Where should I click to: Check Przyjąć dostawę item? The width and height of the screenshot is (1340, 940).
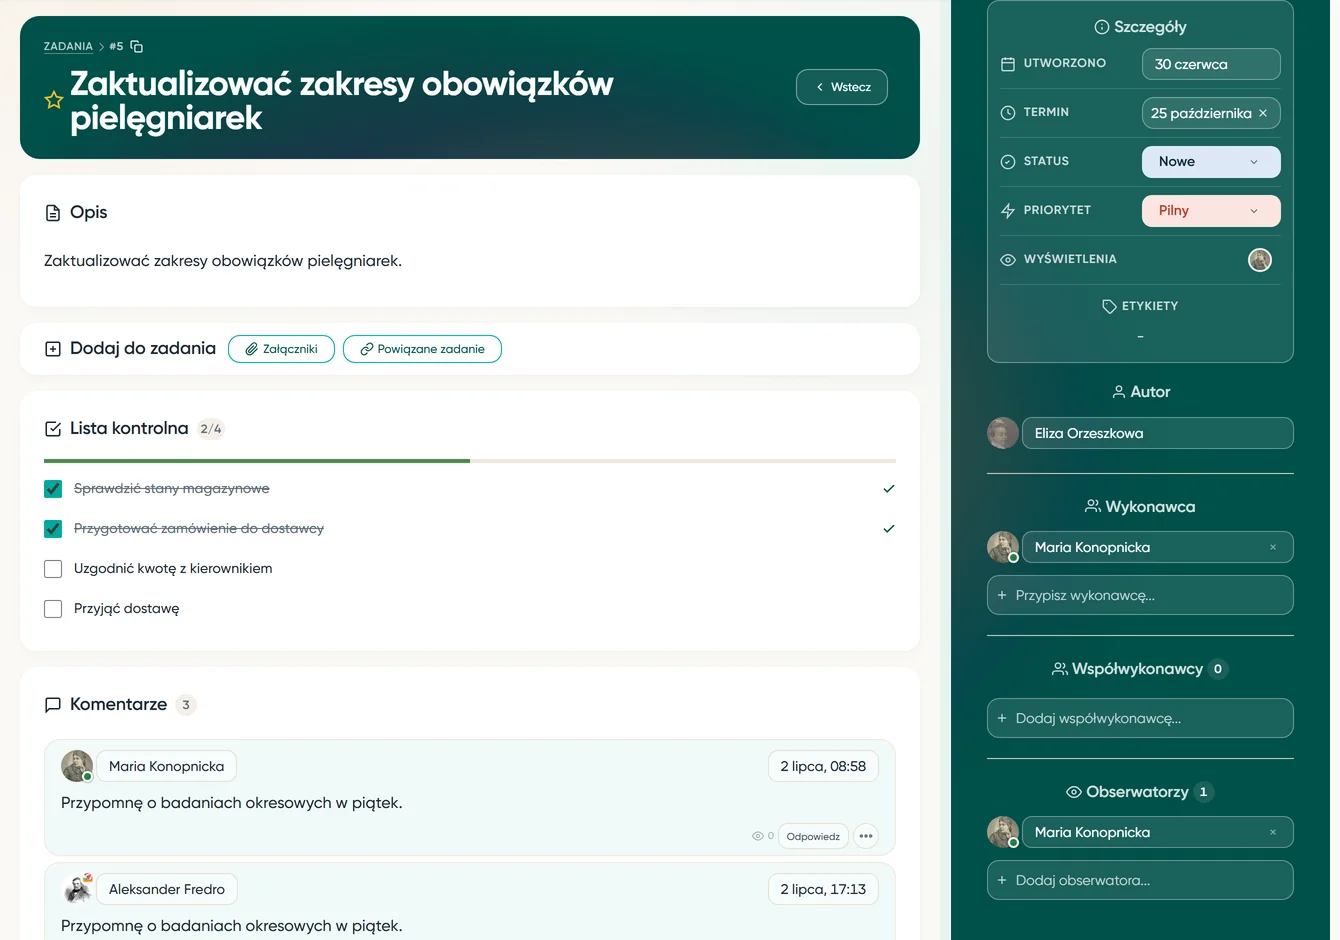(53, 609)
